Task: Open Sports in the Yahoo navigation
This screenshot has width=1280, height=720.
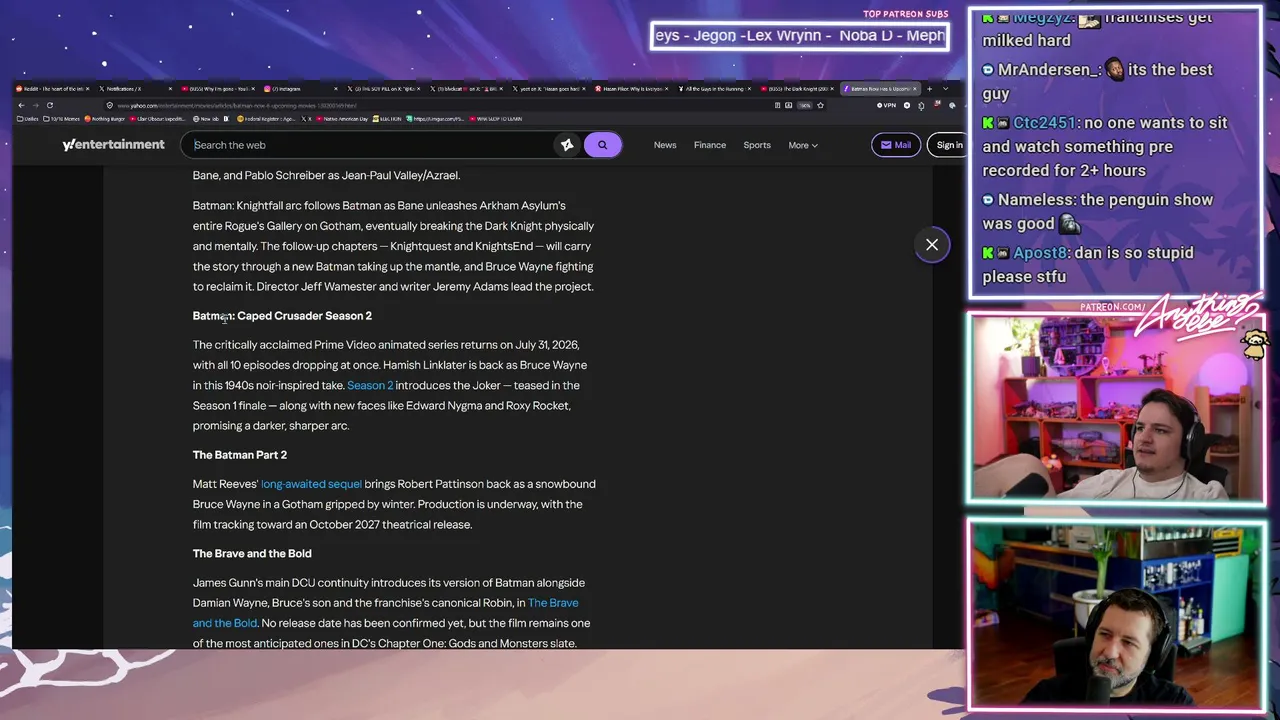Action: 757,145
